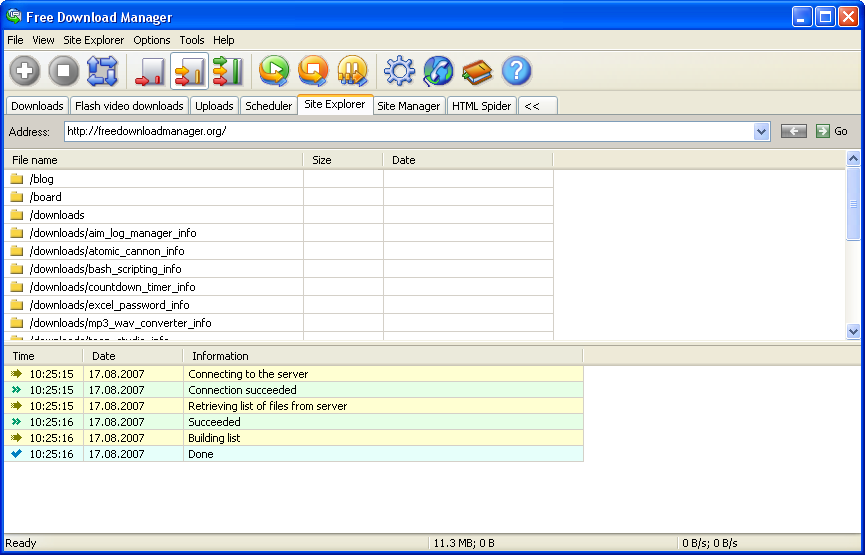Image resolution: width=865 pixels, height=555 pixels.
Task: Select log entry 'Connecting to the server'
Action: (294, 374)
